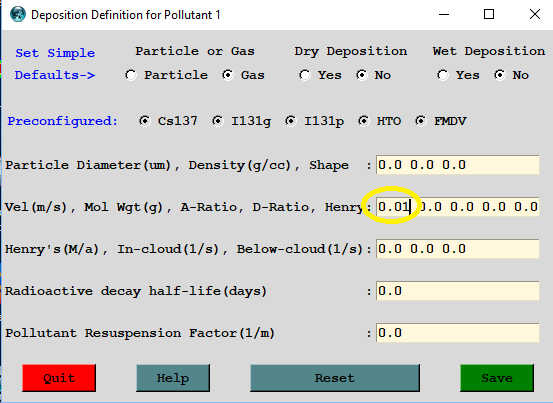Click the Particle Diameter, Density, Shape field
This screenshot has width=553, height=403.
coord(457,165)
